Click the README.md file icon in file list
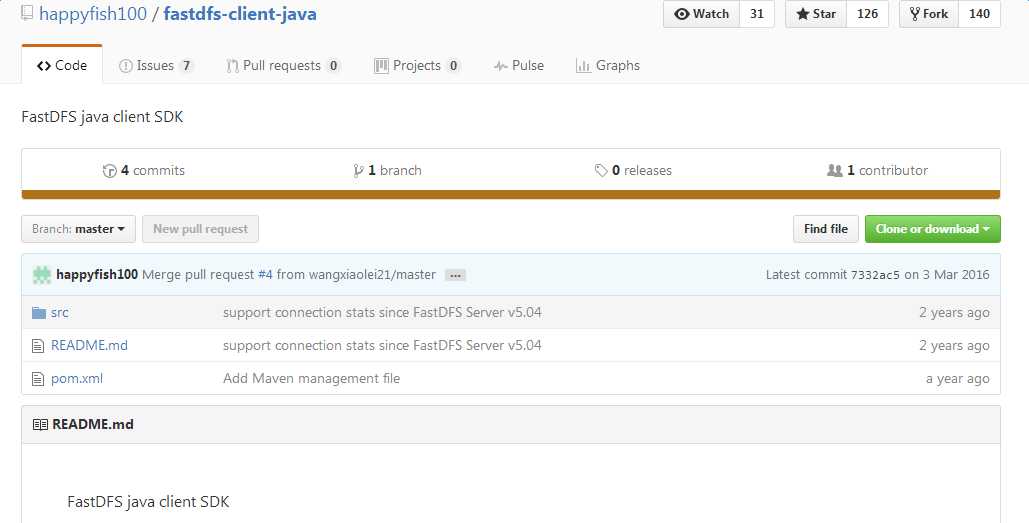The image size is (1029, 523). tap(38, 346)
